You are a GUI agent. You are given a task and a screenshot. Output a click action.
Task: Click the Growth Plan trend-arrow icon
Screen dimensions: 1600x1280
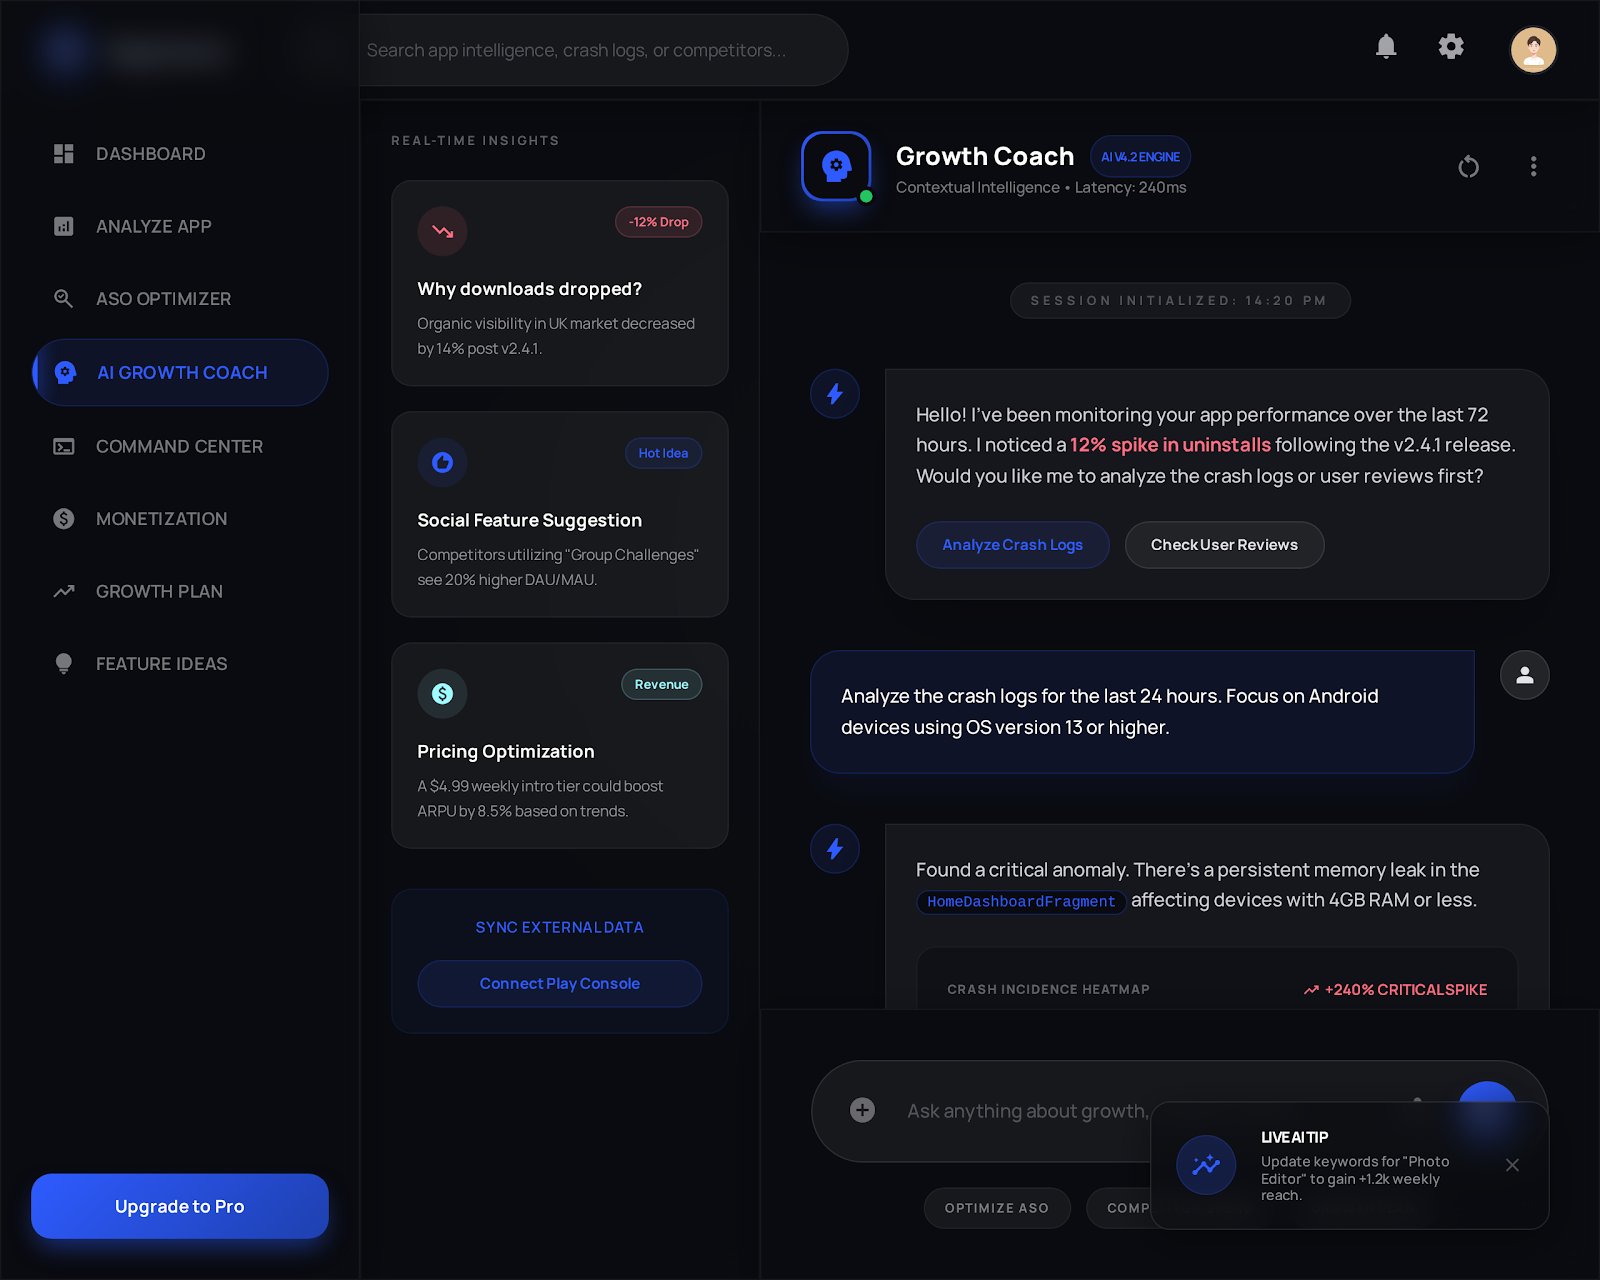click(63, 591)
